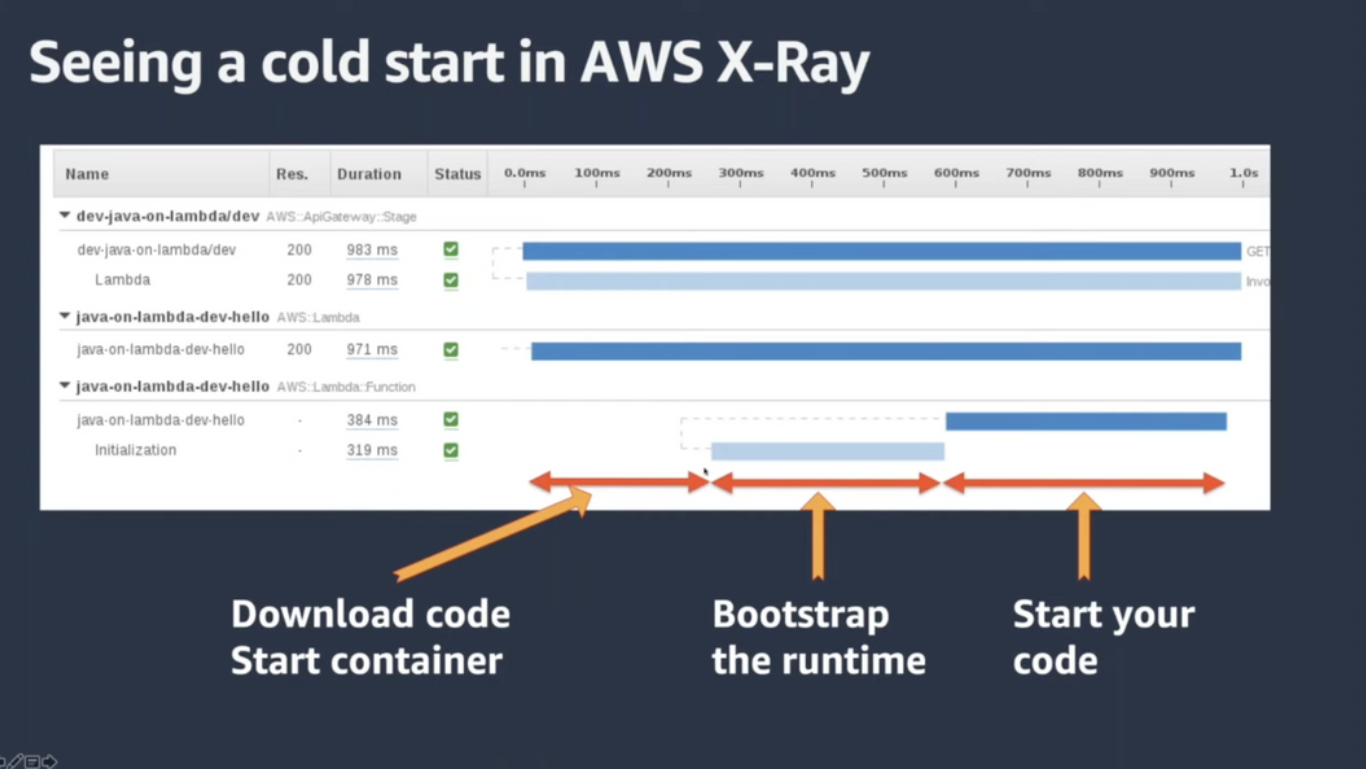The image size is (1366, 770).
Task: Click the 400ms mark on the timeline ruler
Action: point(813,174)
